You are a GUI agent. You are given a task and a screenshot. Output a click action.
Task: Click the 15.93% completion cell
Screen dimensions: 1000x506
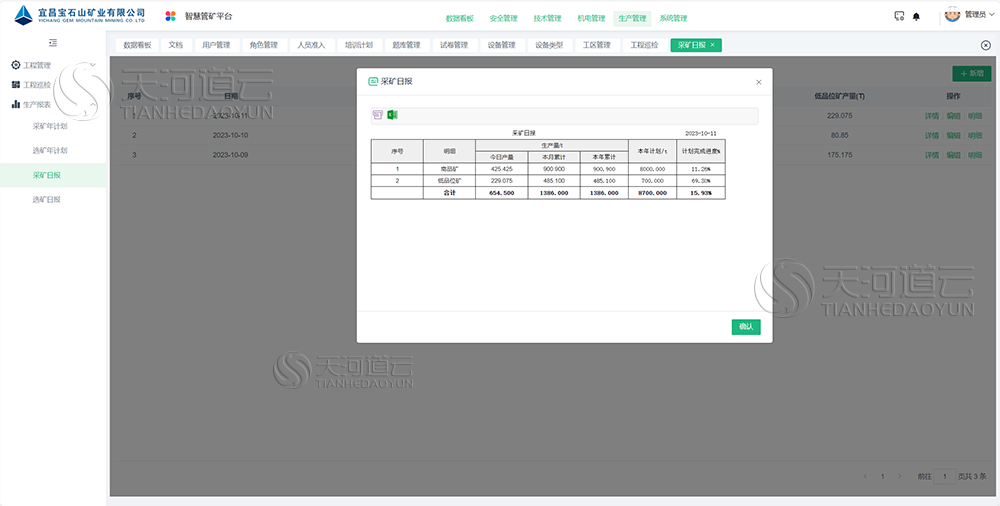coord(701,193)
